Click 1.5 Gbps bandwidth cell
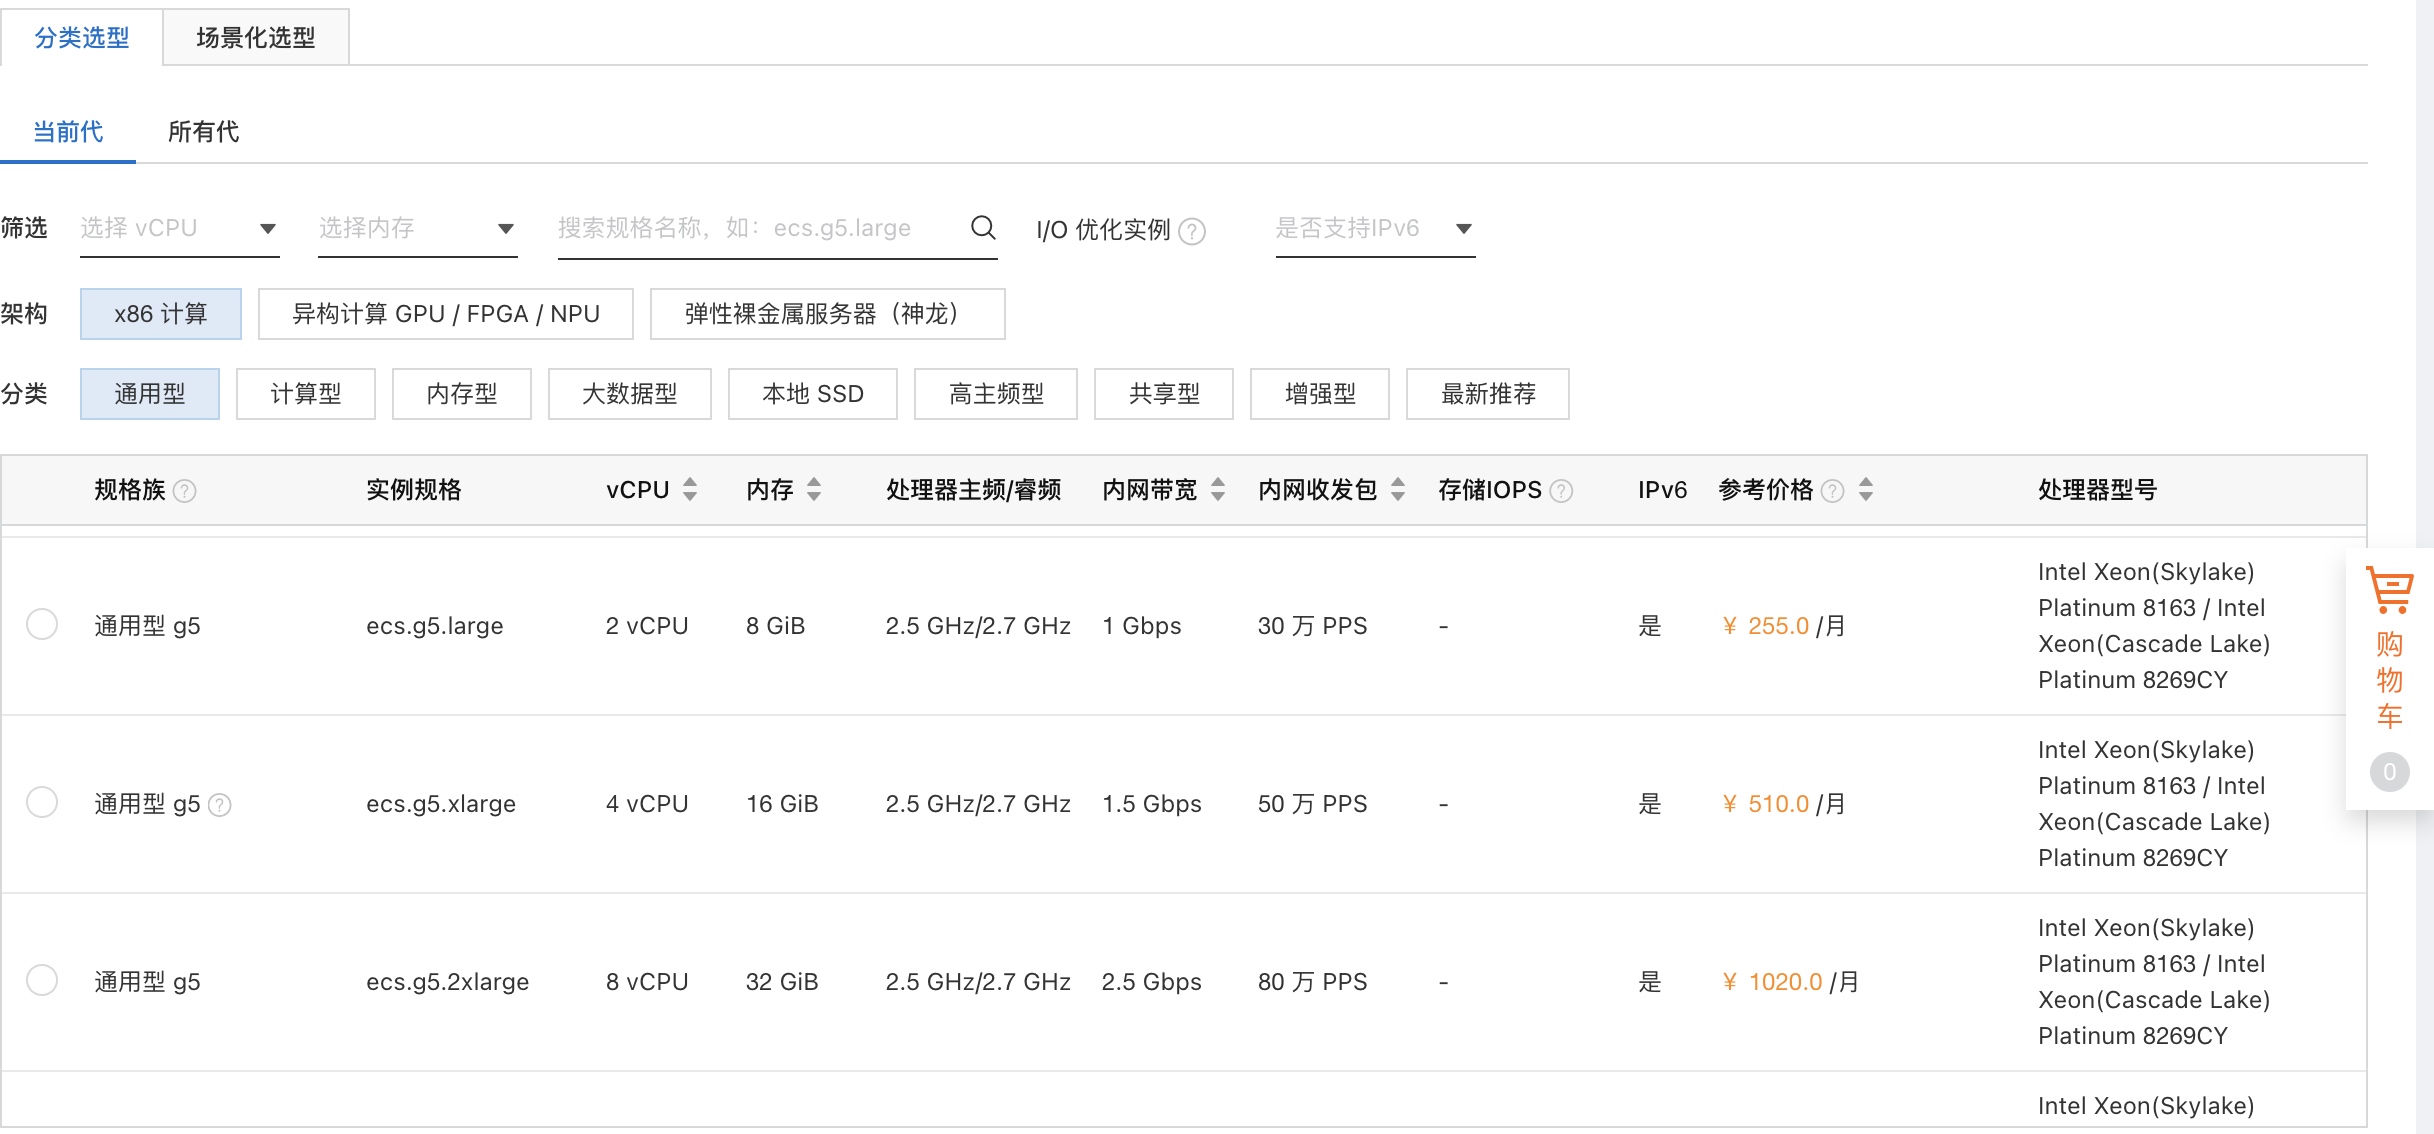The height and width of the screenshot is (1134, 2434). coord(1152,804)
